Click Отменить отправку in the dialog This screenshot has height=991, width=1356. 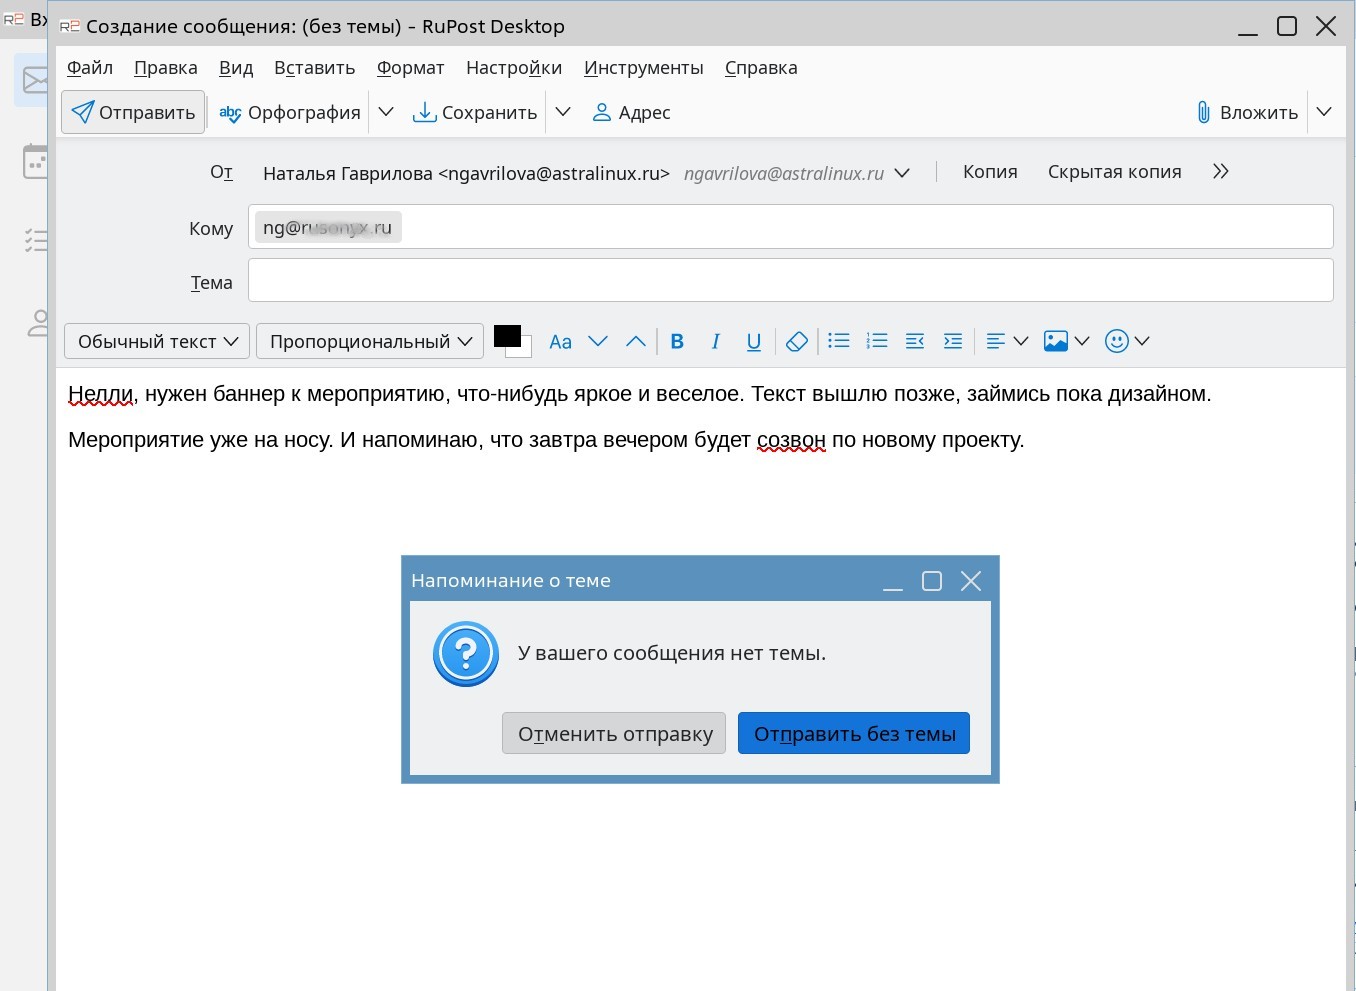[614, 733]
